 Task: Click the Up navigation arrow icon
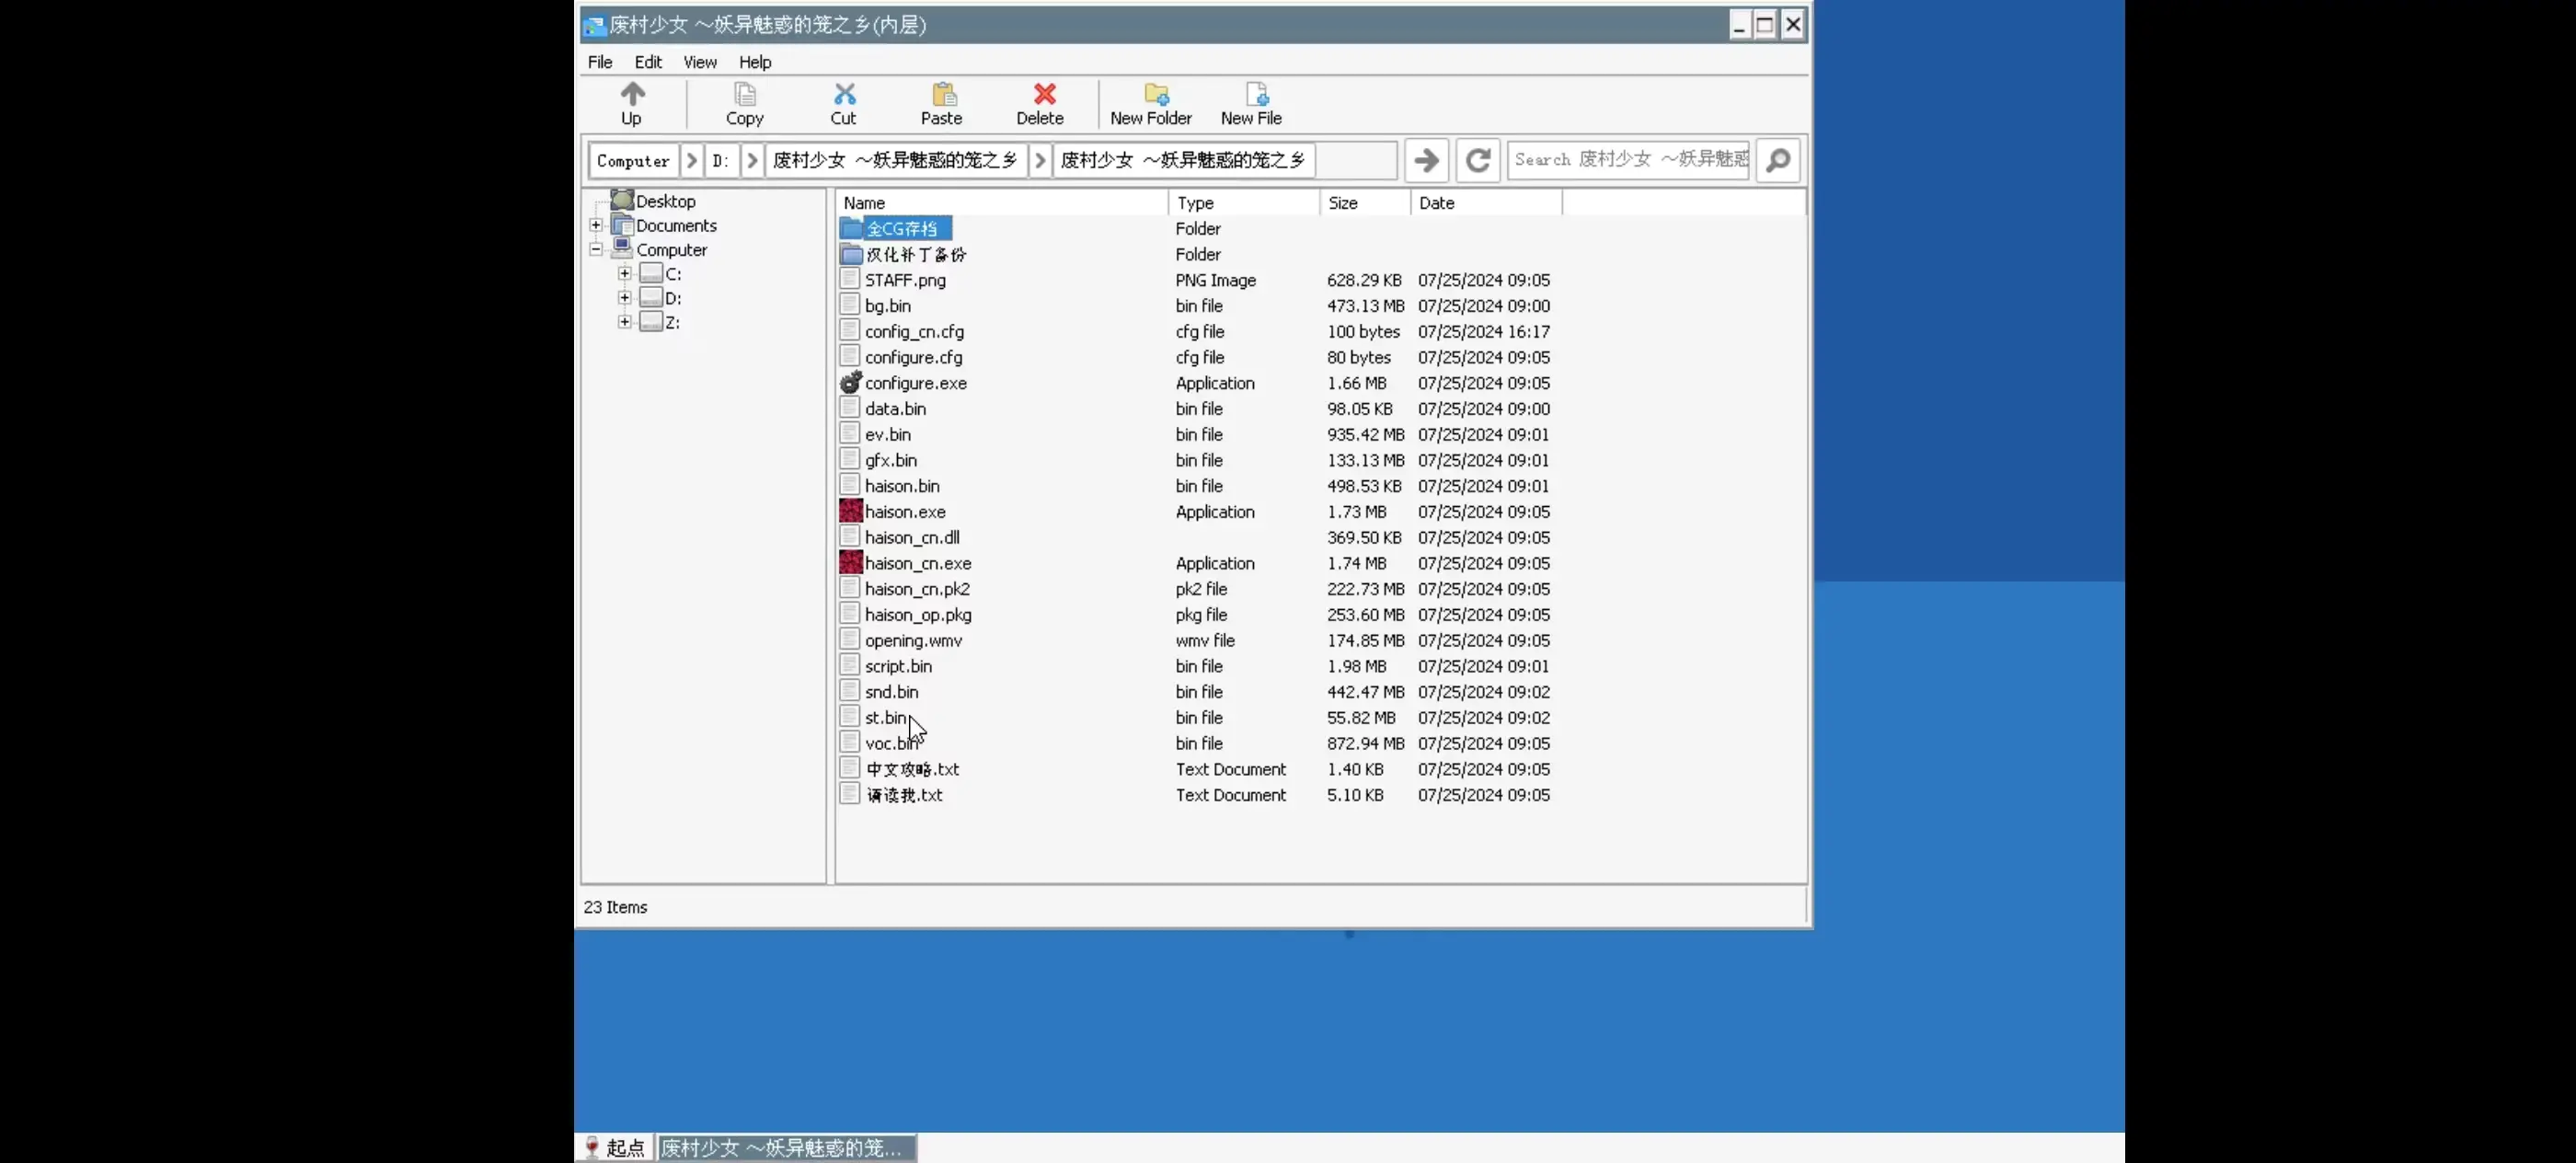tap(632, 95)
